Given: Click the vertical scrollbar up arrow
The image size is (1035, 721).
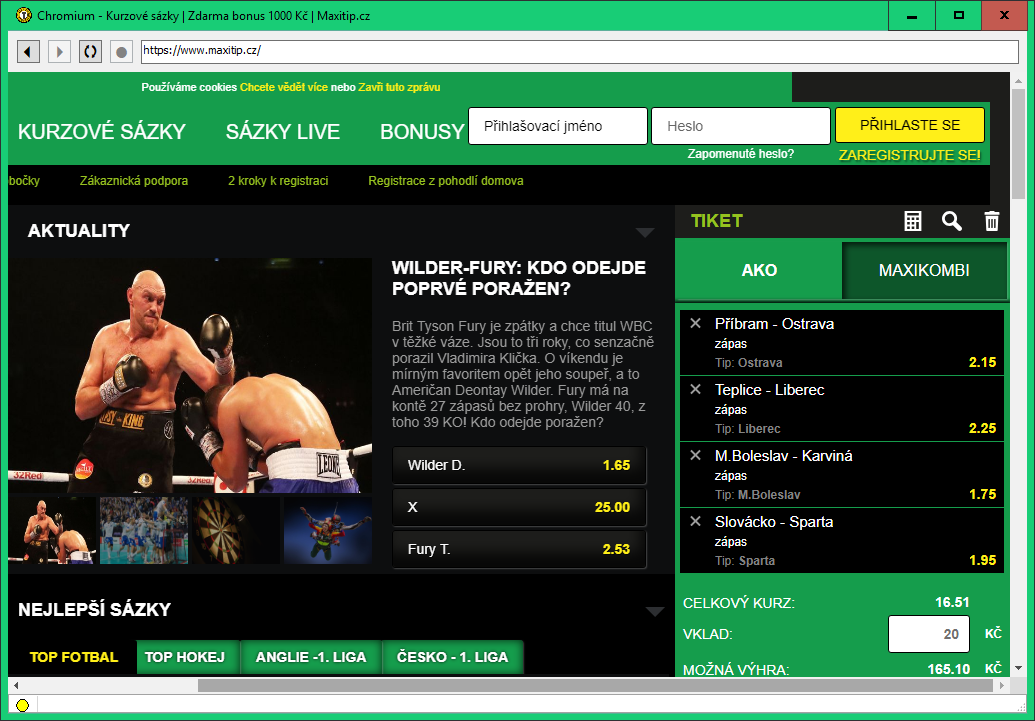Looking at the screenshot, I should coord(1017,80).
